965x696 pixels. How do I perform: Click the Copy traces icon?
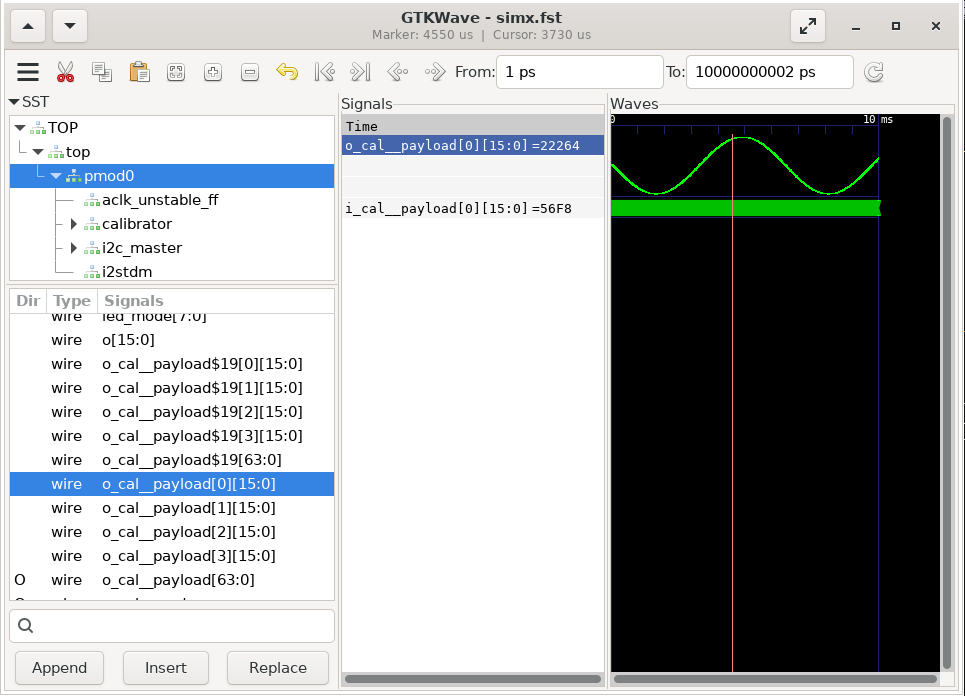(101, 72)
